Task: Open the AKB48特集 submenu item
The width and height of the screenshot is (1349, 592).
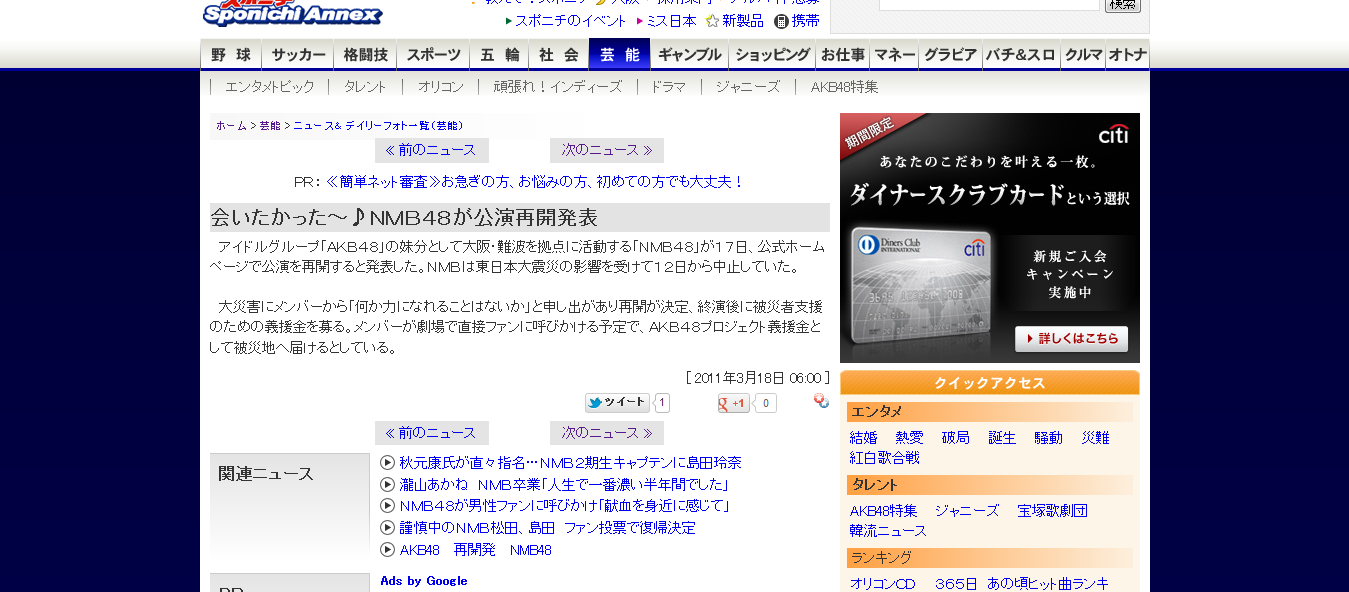Action: pyautogui.click(x=844, y=87)
